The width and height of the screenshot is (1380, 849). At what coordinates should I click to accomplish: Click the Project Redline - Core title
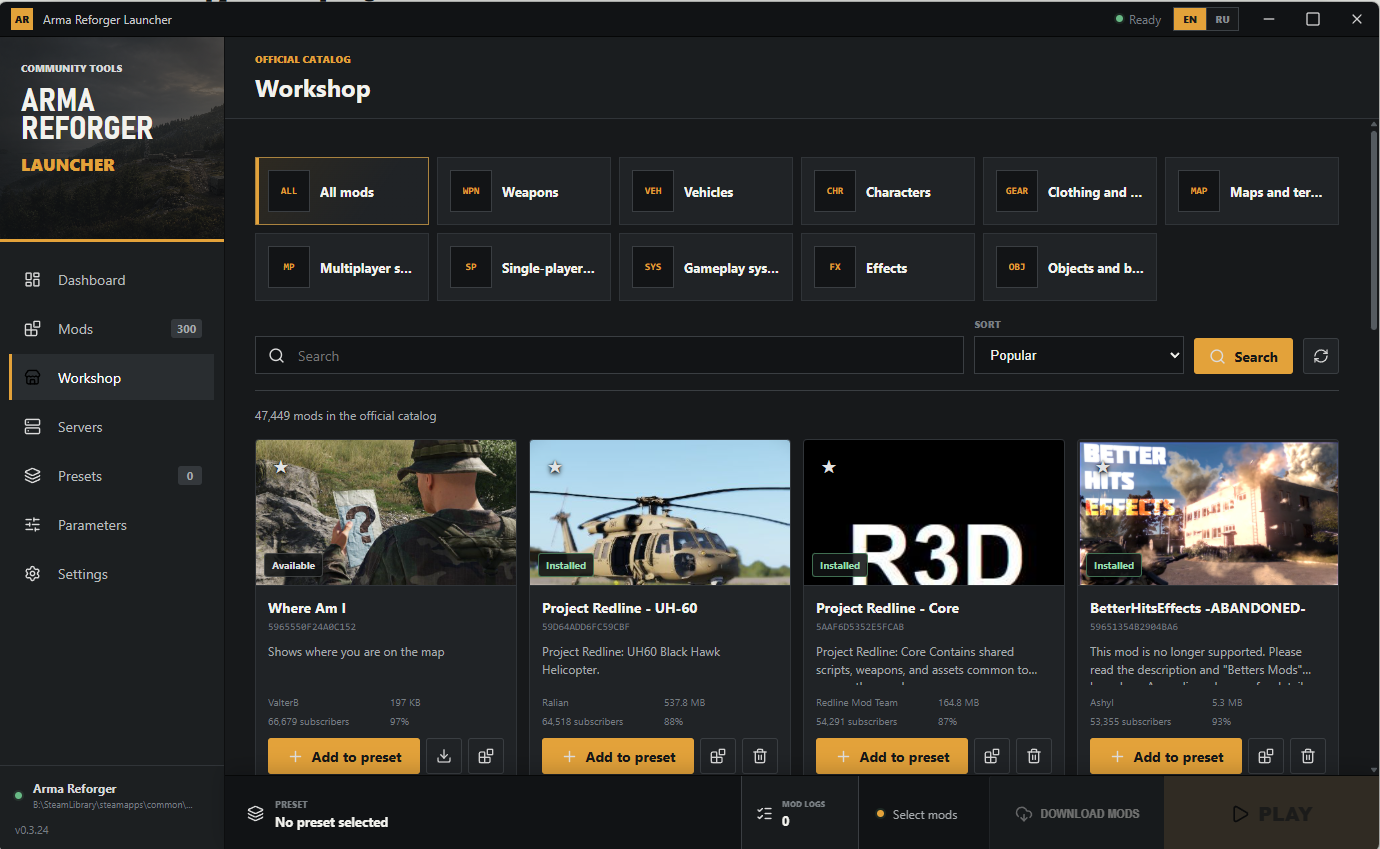tap(887, 607)
